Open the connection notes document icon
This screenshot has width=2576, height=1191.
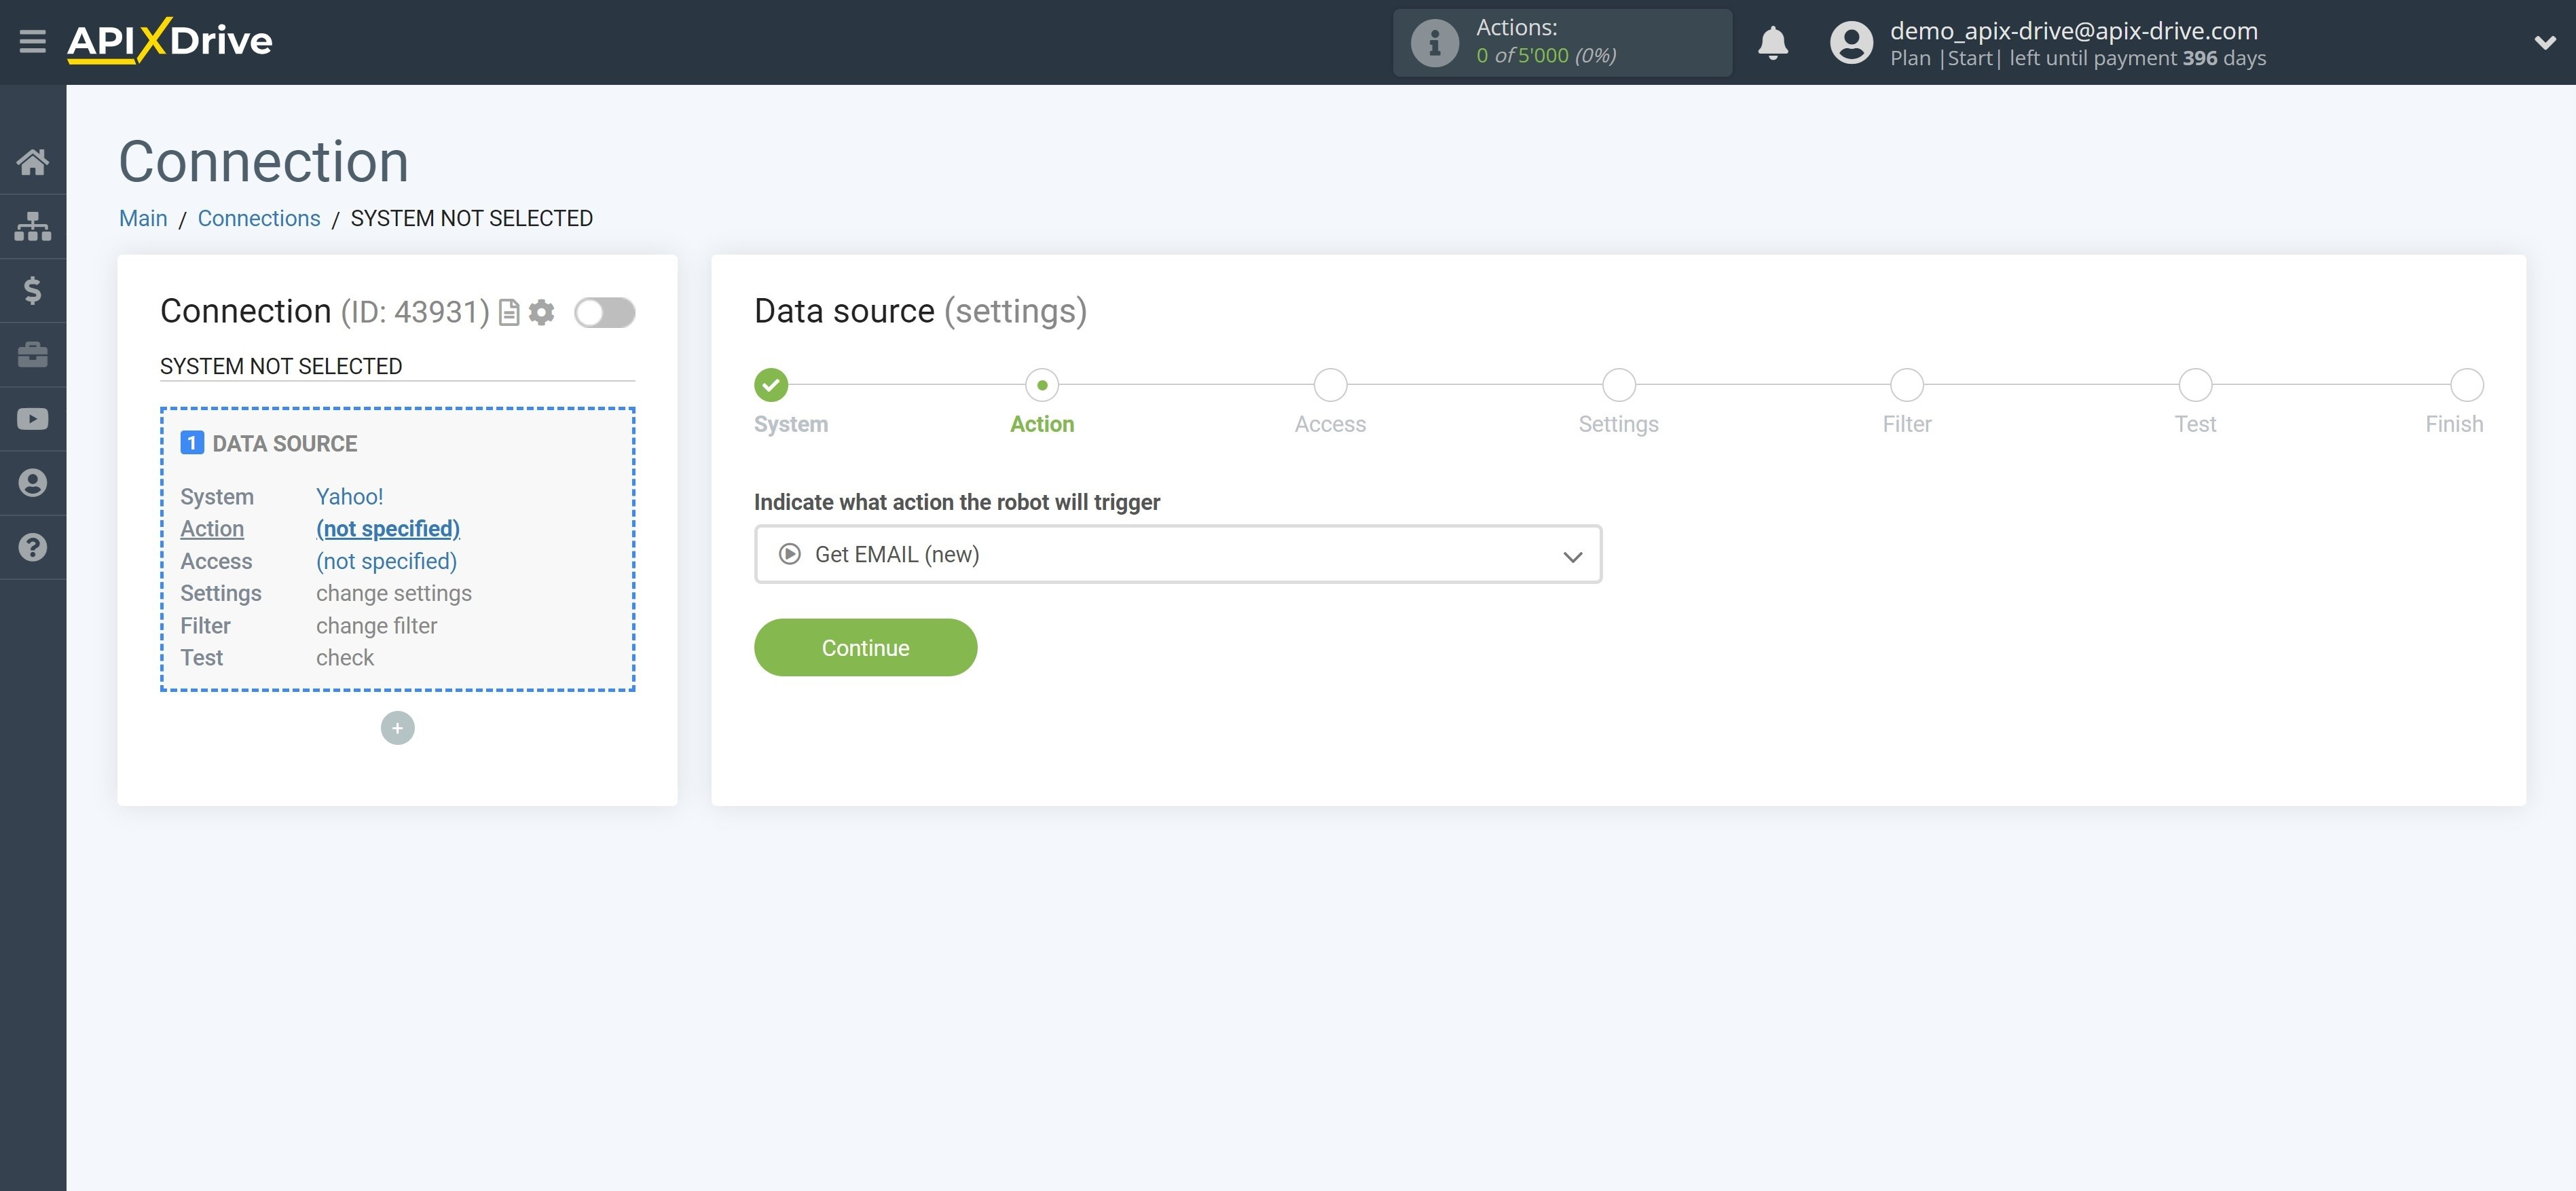click(x=509, y=312)
